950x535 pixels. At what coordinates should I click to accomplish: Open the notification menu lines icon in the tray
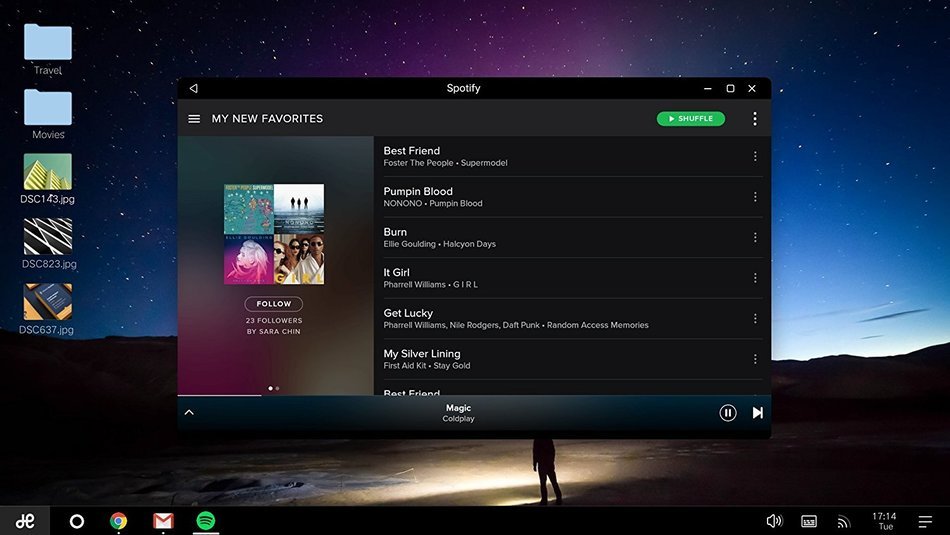(925, 522)
